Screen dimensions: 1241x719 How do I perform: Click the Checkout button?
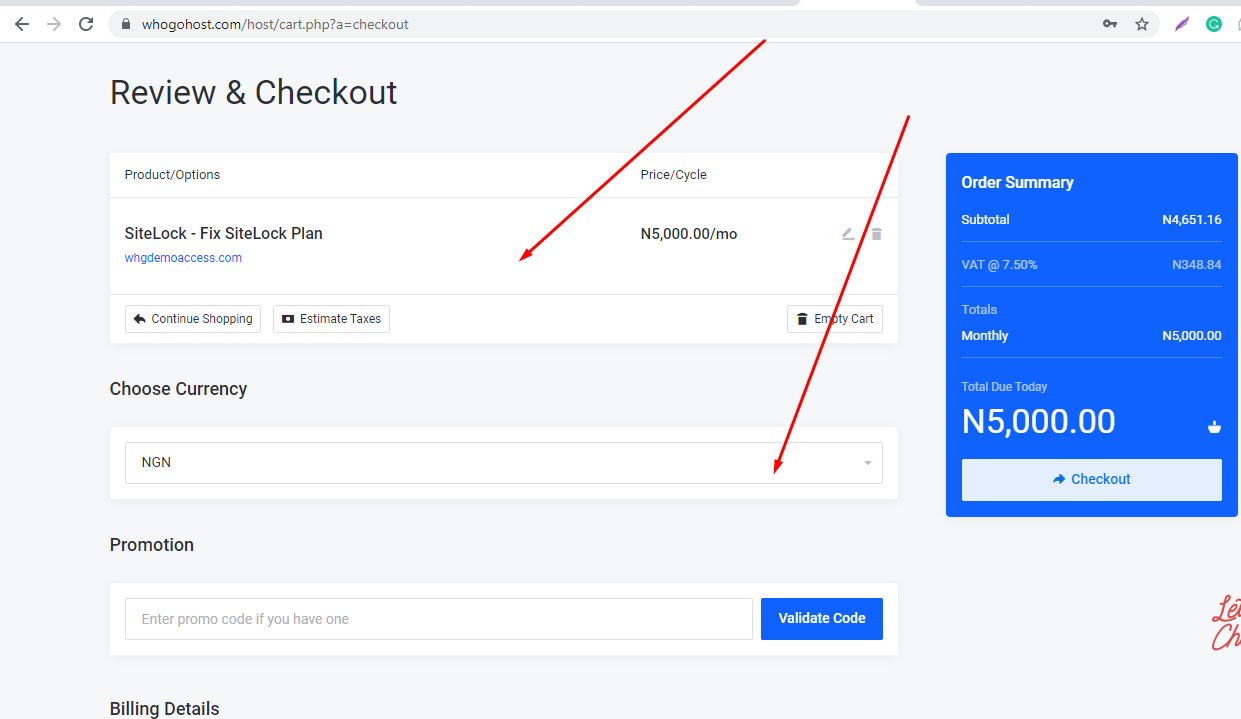coord(1092,480)
